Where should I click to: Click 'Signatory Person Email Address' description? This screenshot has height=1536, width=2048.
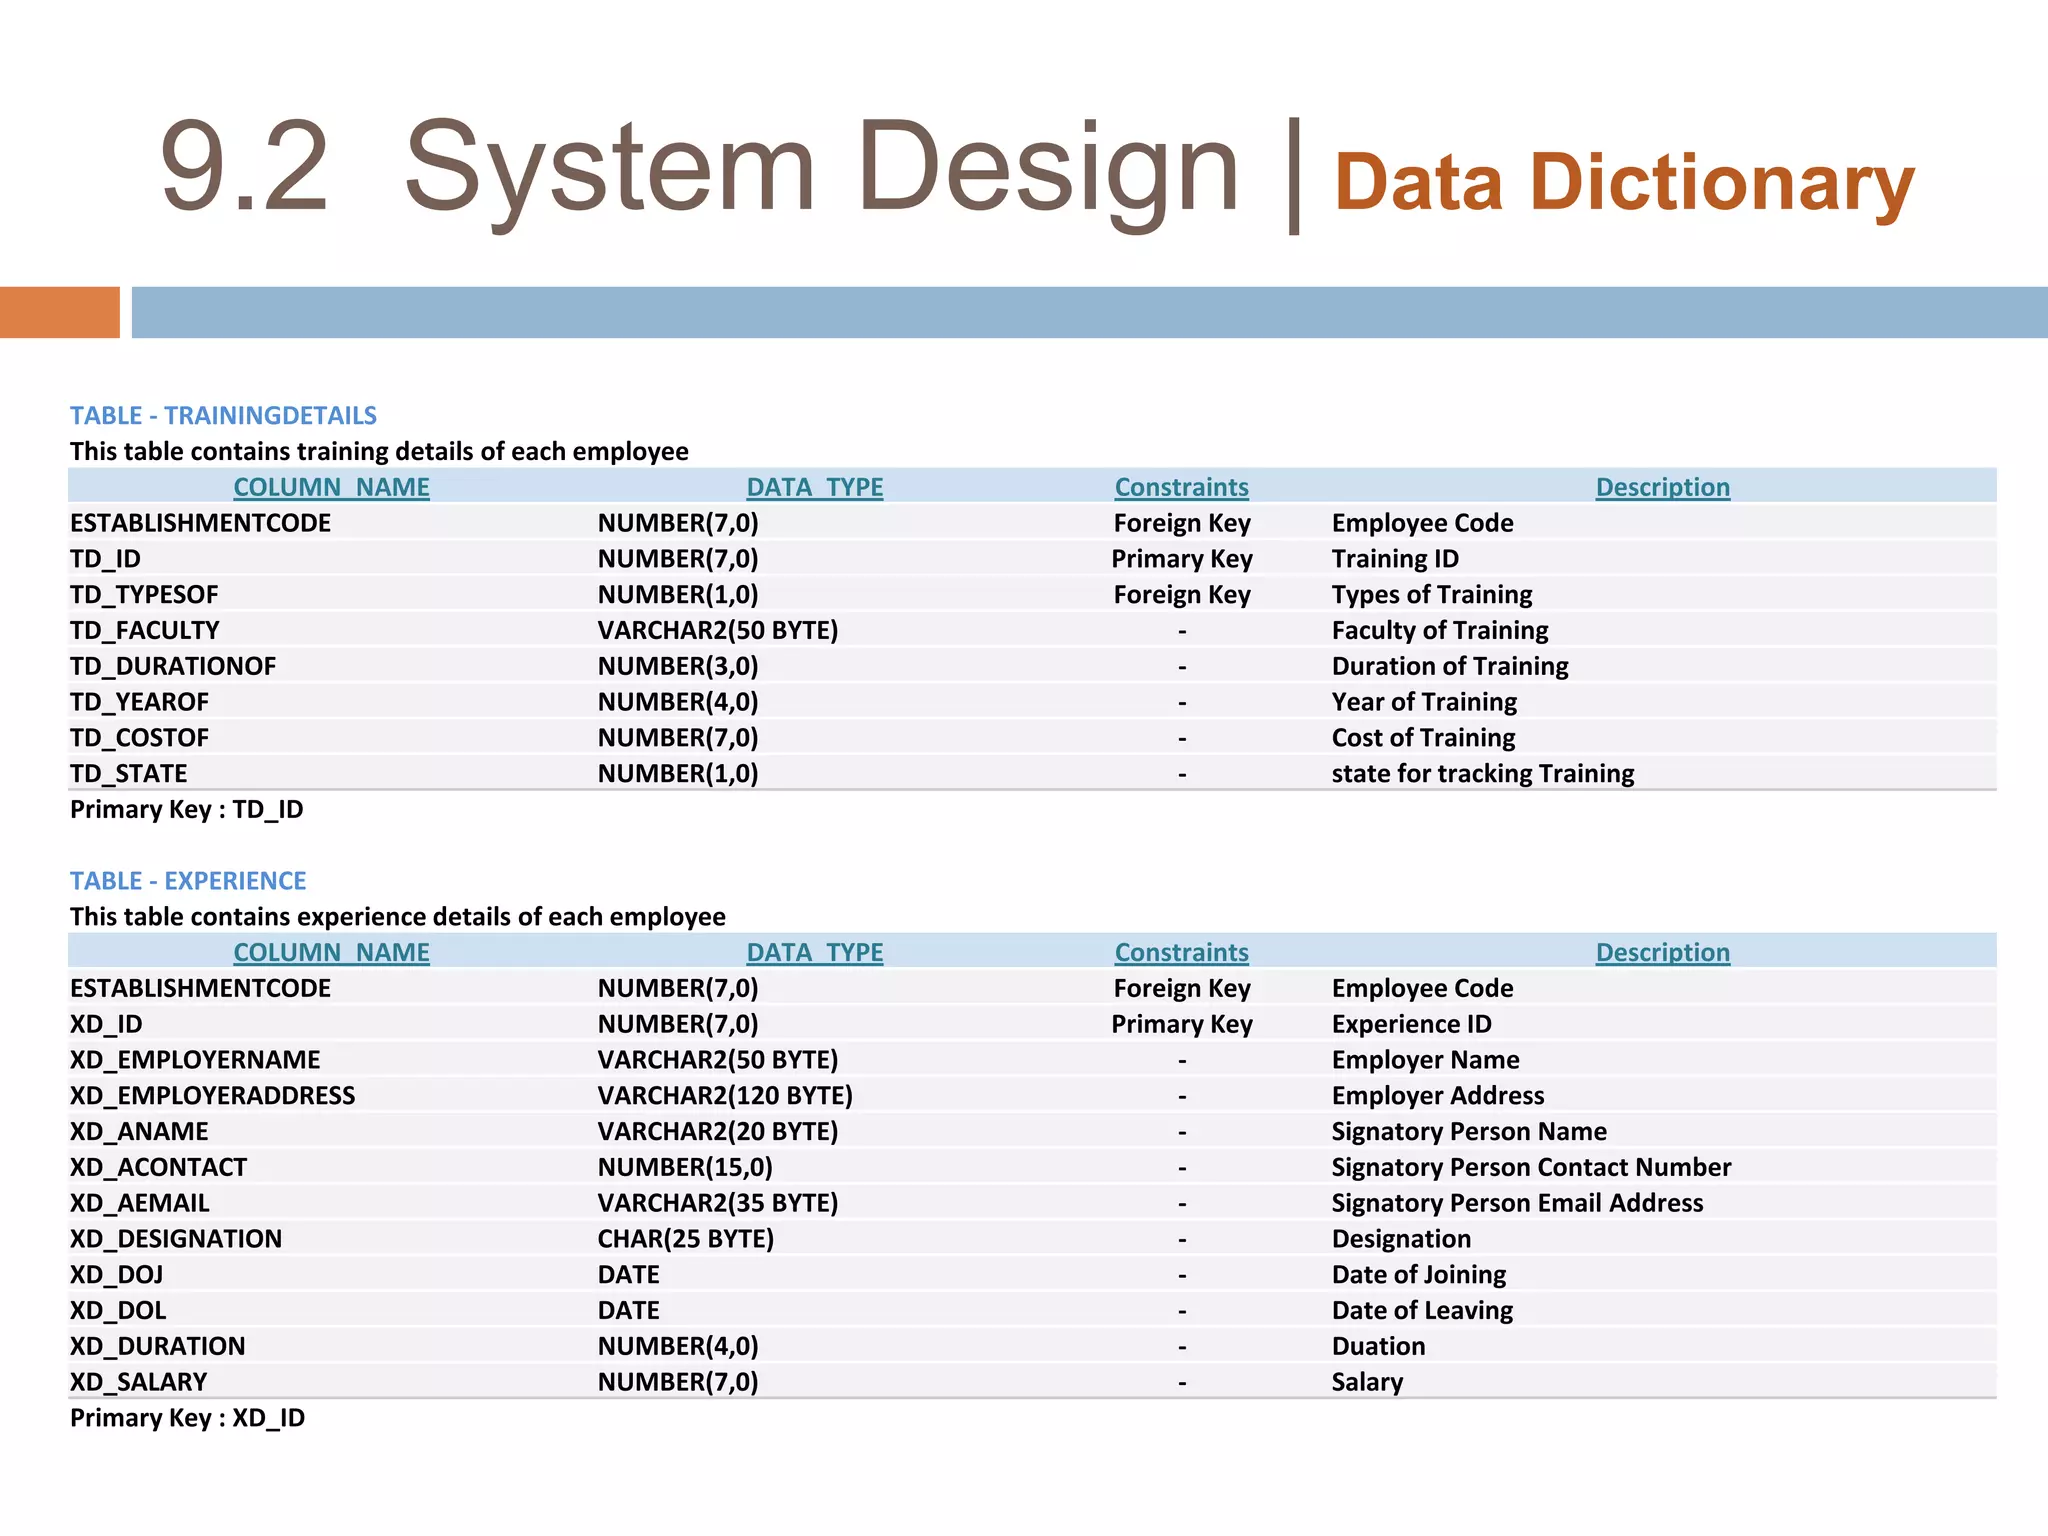[1517, 1203]
